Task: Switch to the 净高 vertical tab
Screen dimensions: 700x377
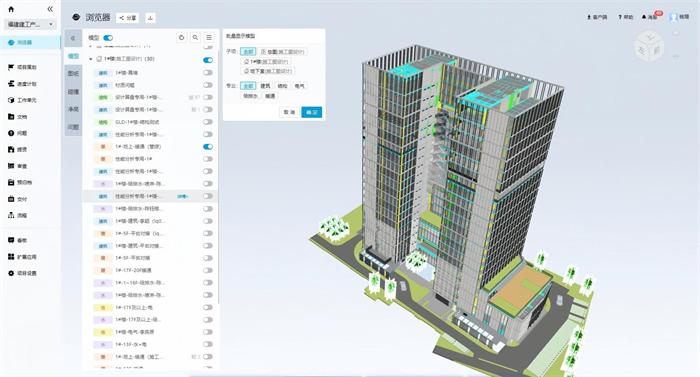Action: [x=73, y=109]
